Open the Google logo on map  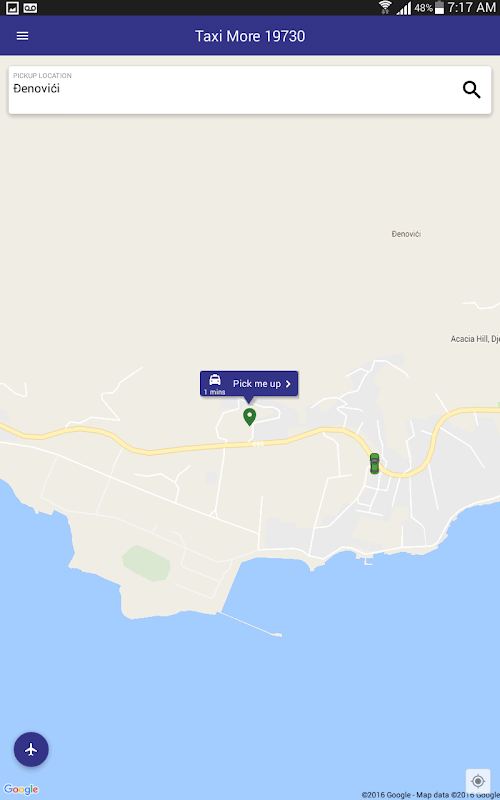pos(21,789)
